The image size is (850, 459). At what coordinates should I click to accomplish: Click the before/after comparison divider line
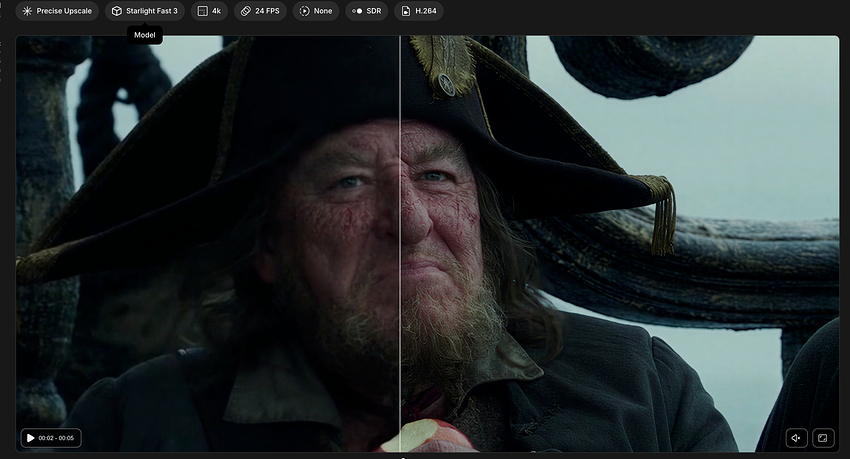pyautogui.click(x=400, y=244)
